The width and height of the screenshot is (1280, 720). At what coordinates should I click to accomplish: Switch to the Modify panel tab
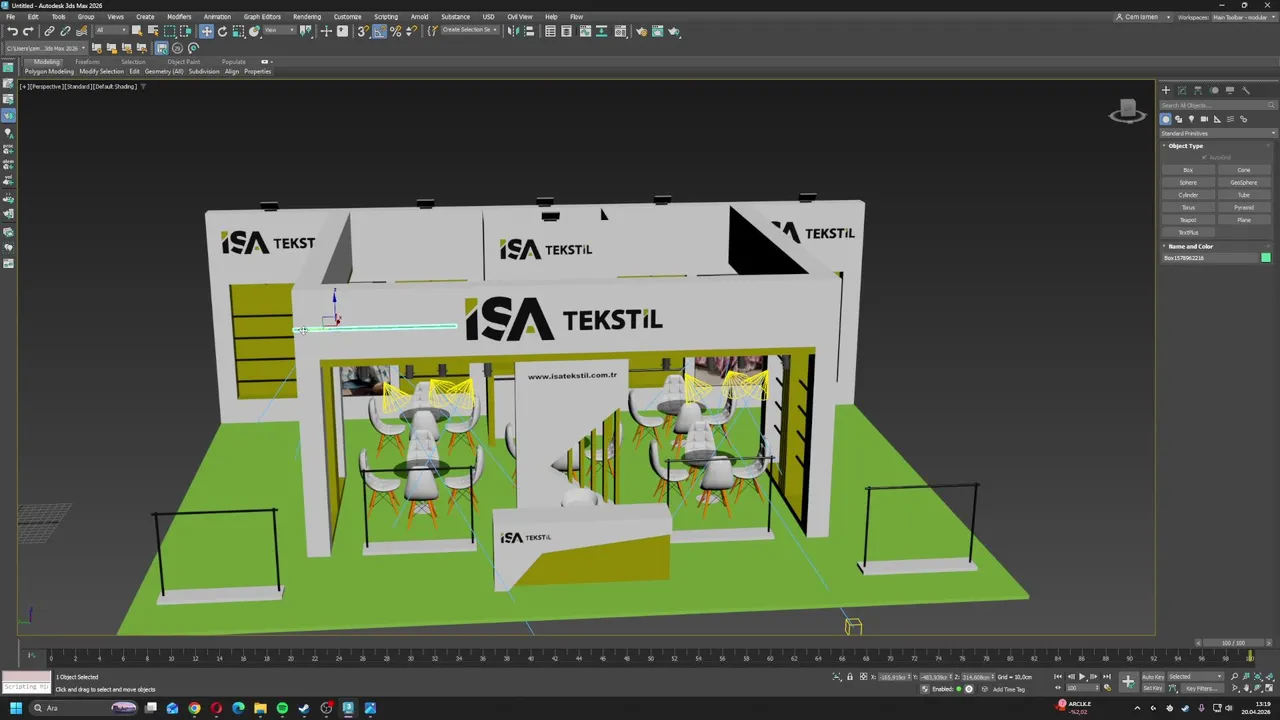[x=1181, y=90]
